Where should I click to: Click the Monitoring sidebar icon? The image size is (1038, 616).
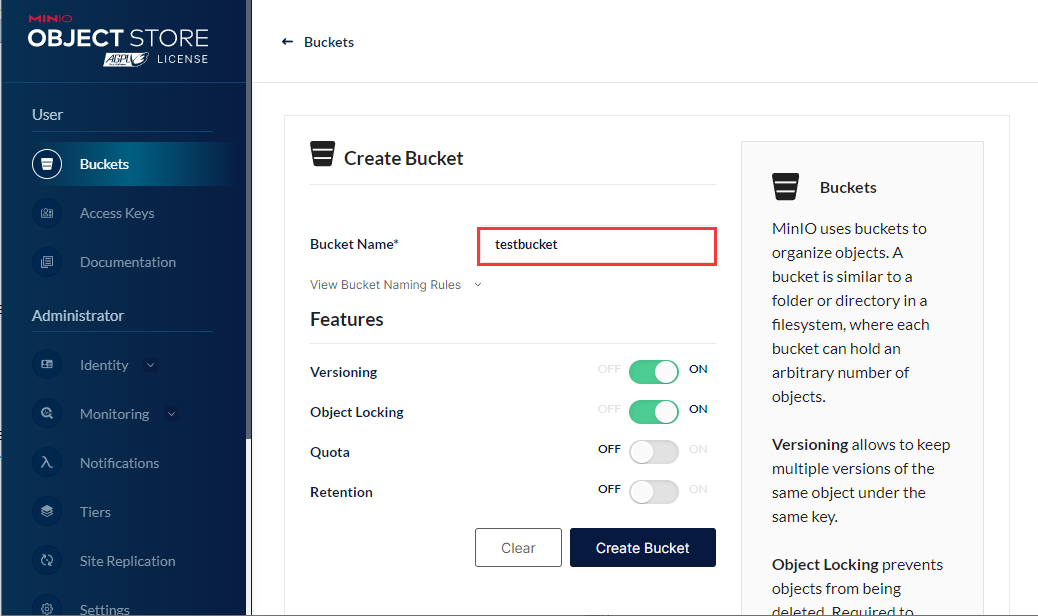click(47, 414)
